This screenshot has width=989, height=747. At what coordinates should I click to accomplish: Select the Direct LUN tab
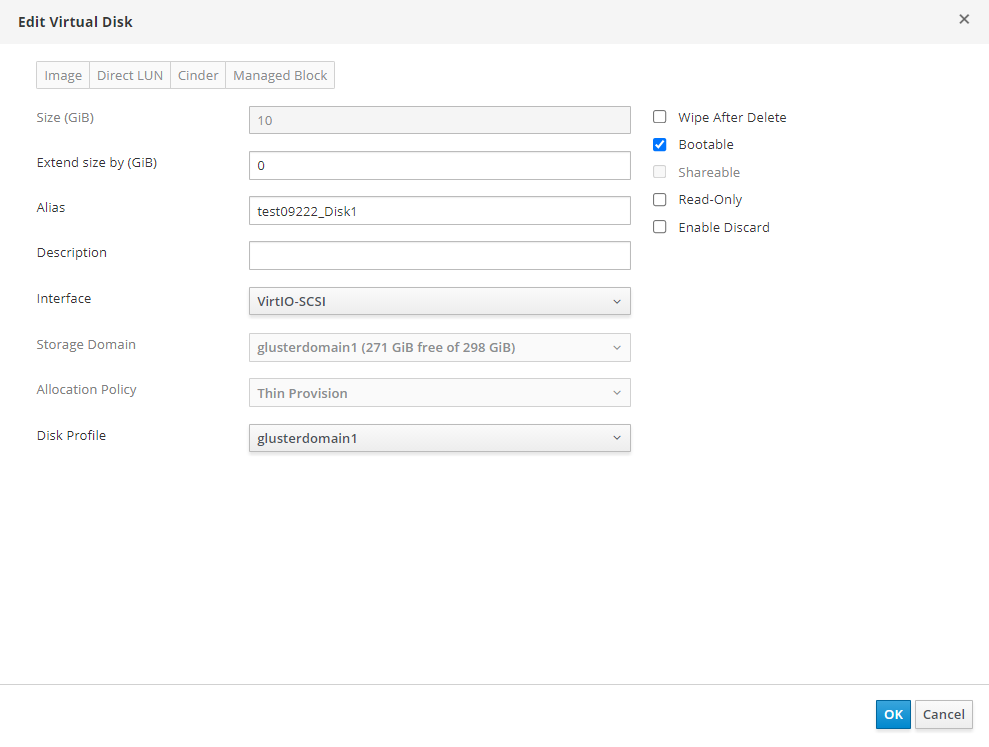130,76
